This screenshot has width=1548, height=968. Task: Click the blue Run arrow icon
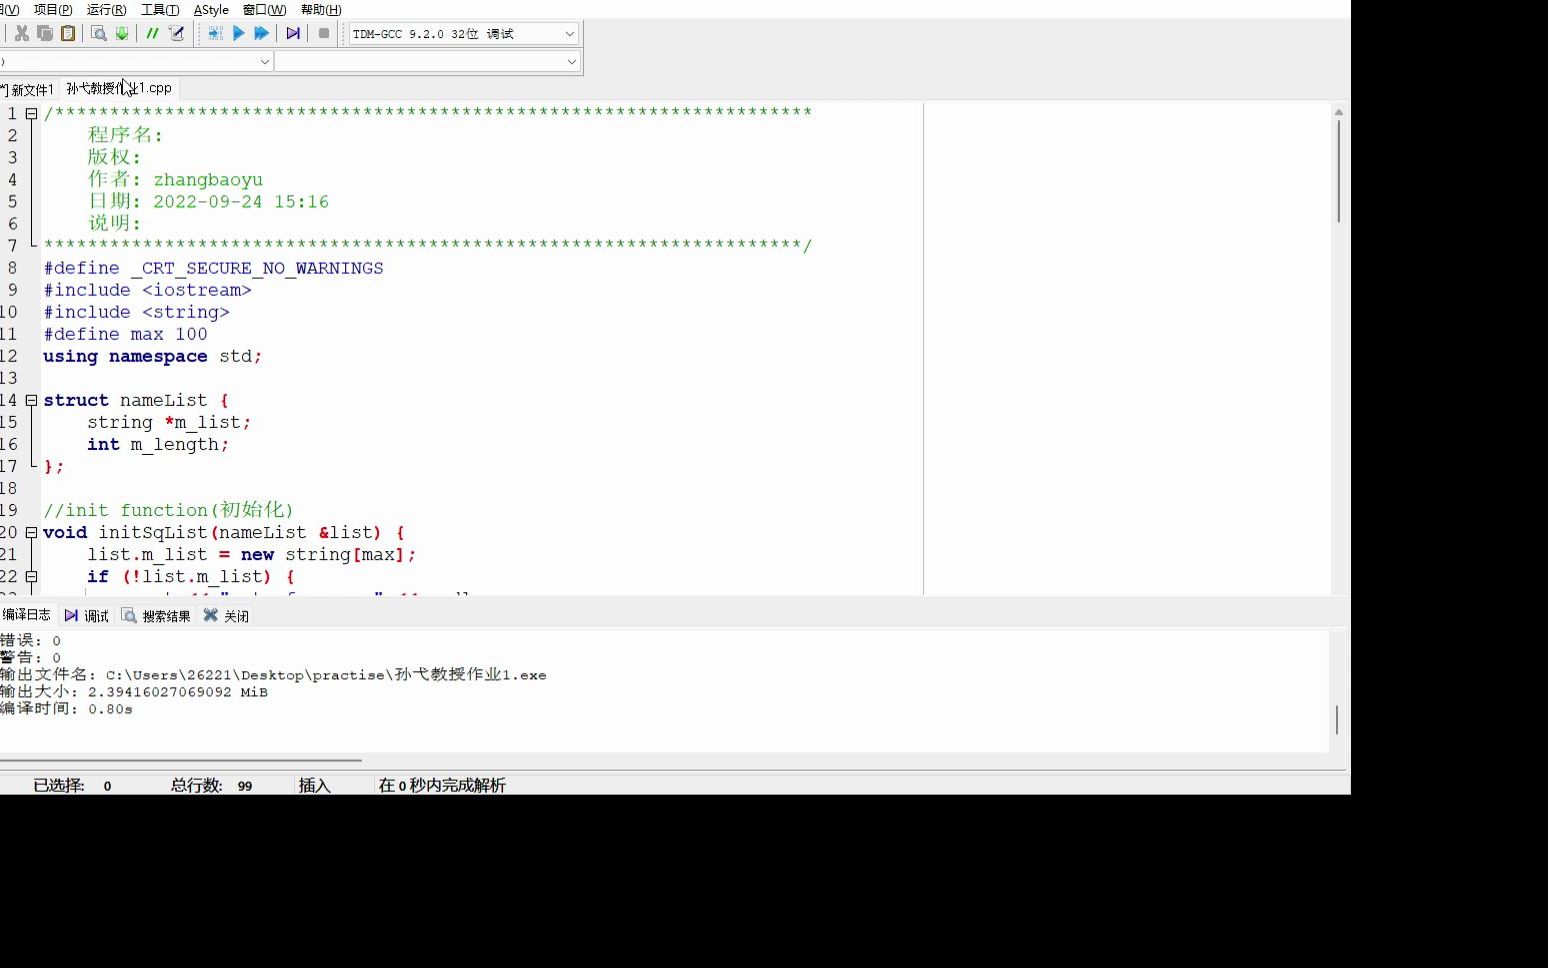(x=238, y=33)
